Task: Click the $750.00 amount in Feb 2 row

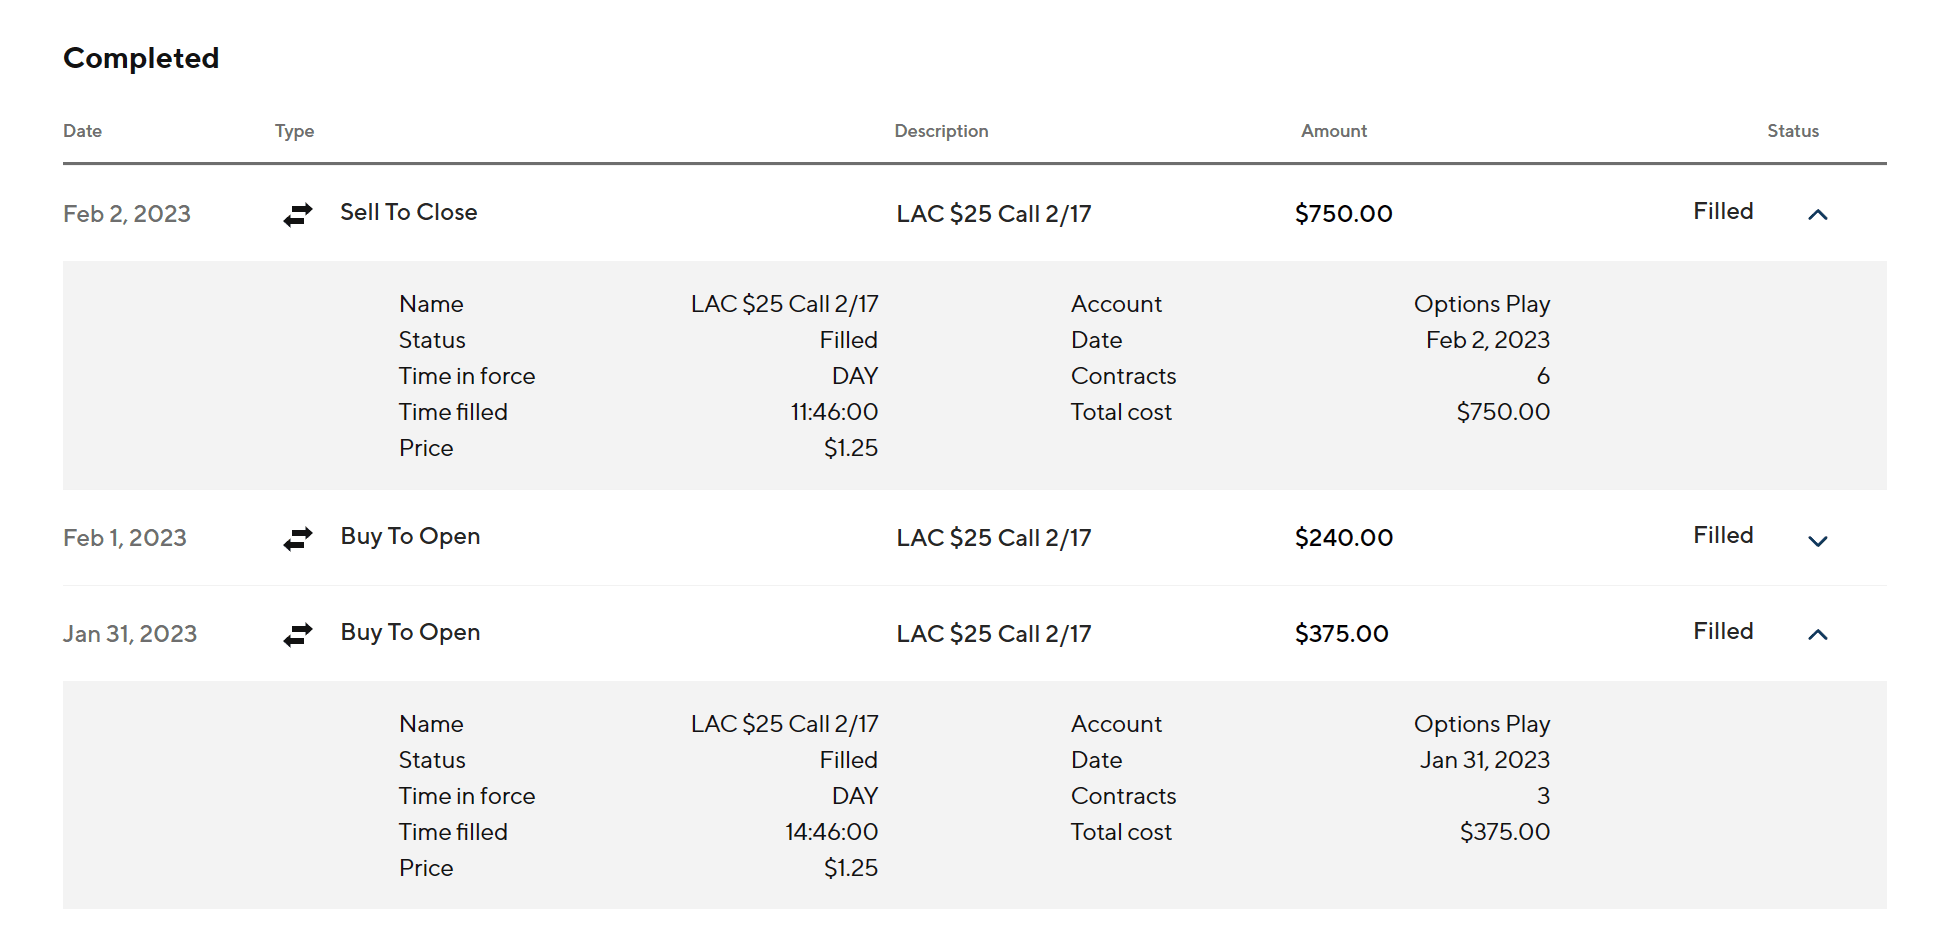Action: (1343, 214)
